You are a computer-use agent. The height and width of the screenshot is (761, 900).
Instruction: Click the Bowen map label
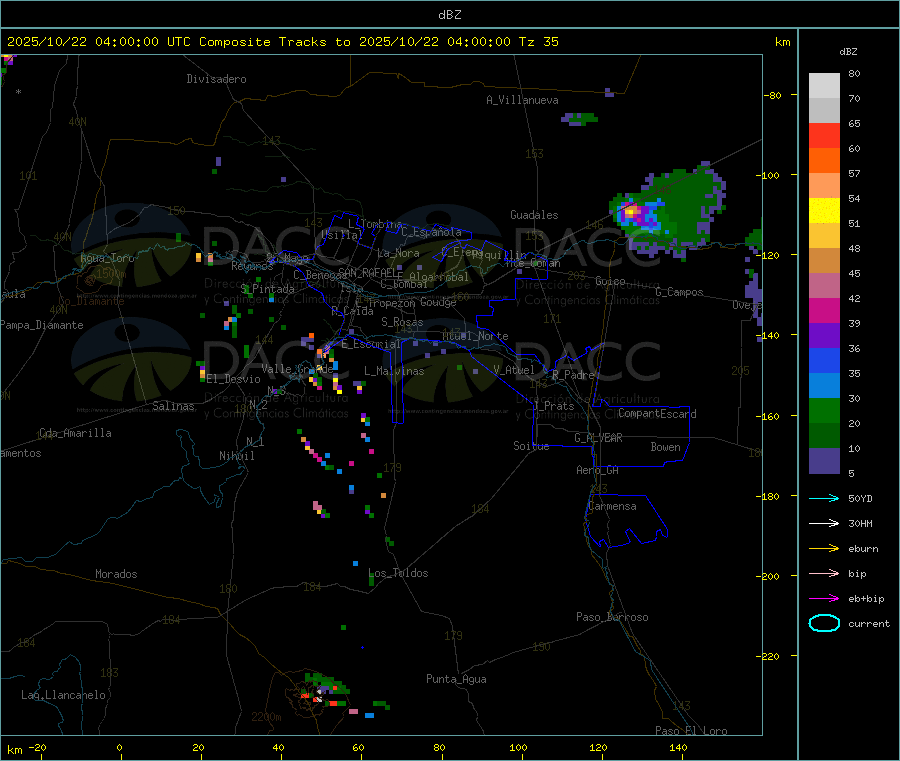coord(665,447)
